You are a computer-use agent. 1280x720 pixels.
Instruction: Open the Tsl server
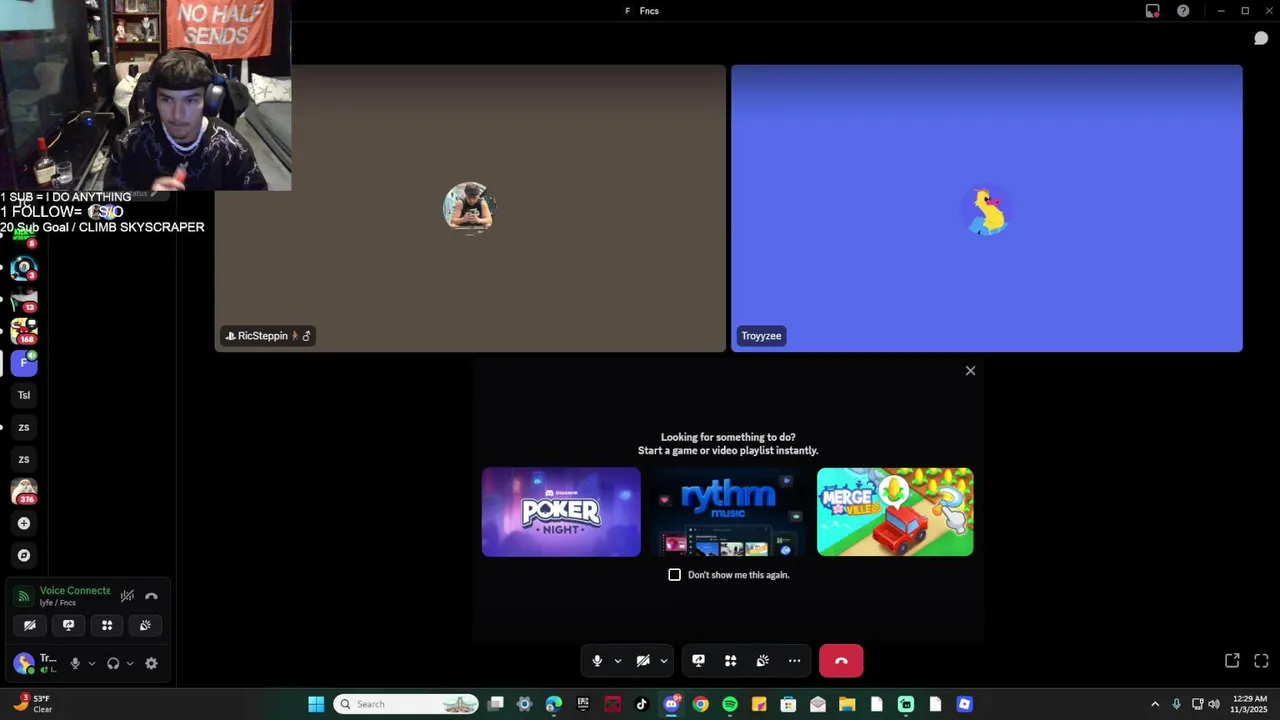point(24,395)
